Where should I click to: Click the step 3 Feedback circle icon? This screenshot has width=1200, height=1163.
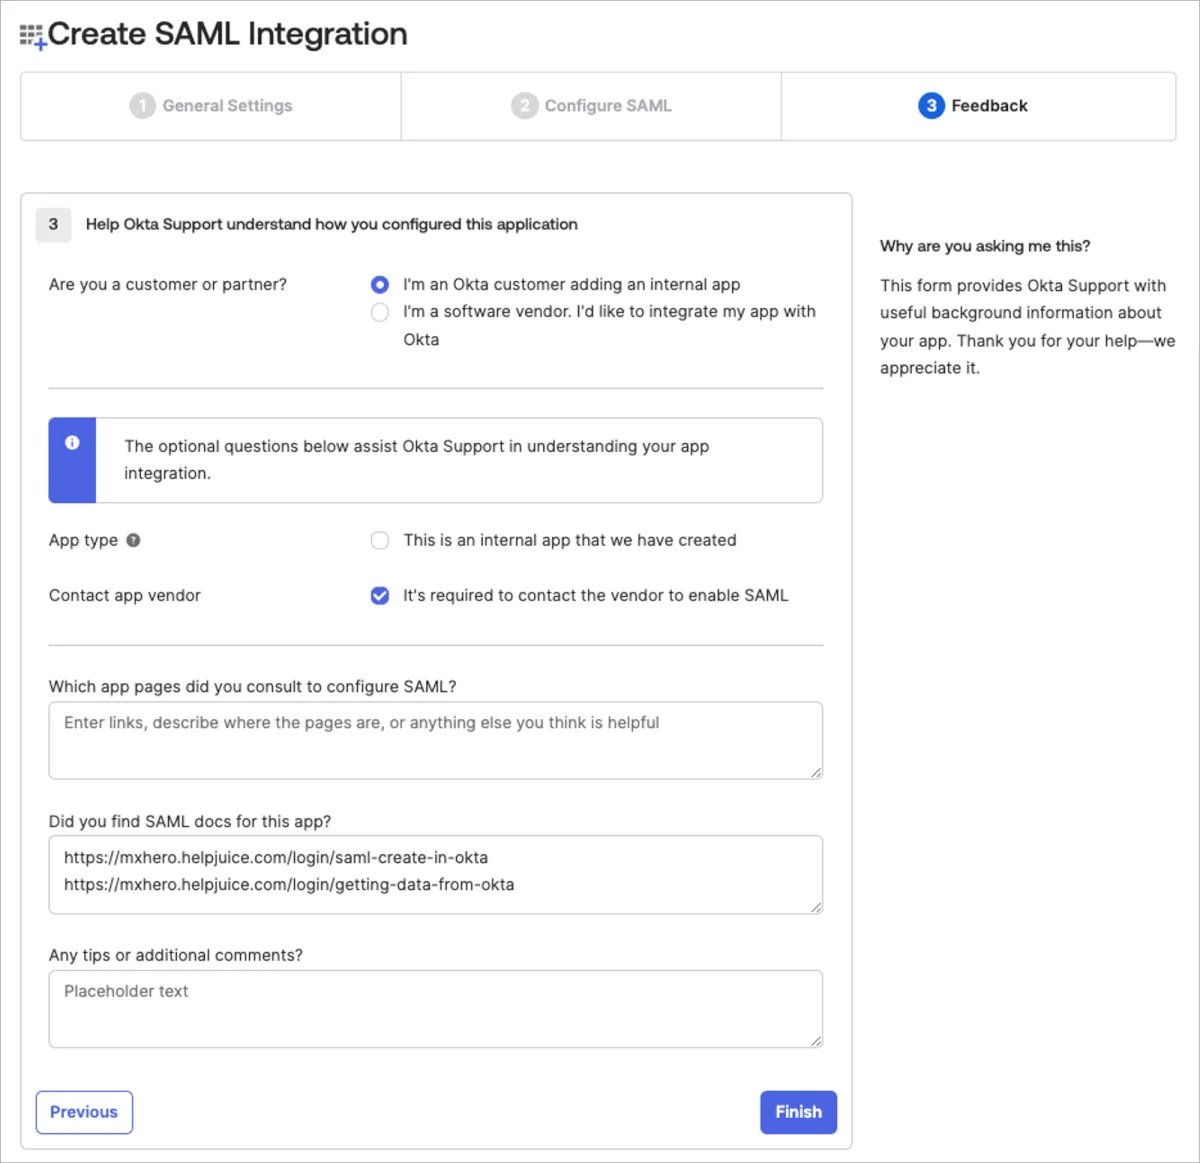(x=931, y=106)
